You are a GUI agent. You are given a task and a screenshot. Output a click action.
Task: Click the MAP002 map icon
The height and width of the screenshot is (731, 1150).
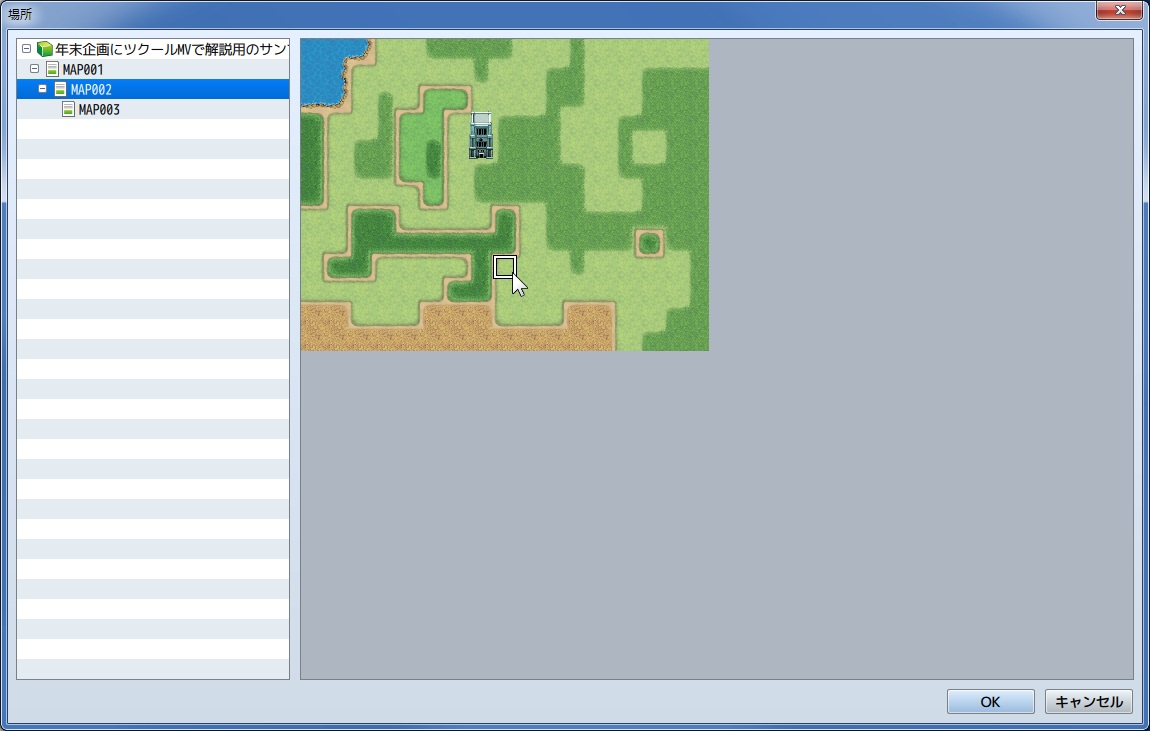click(x=60, y=89)
